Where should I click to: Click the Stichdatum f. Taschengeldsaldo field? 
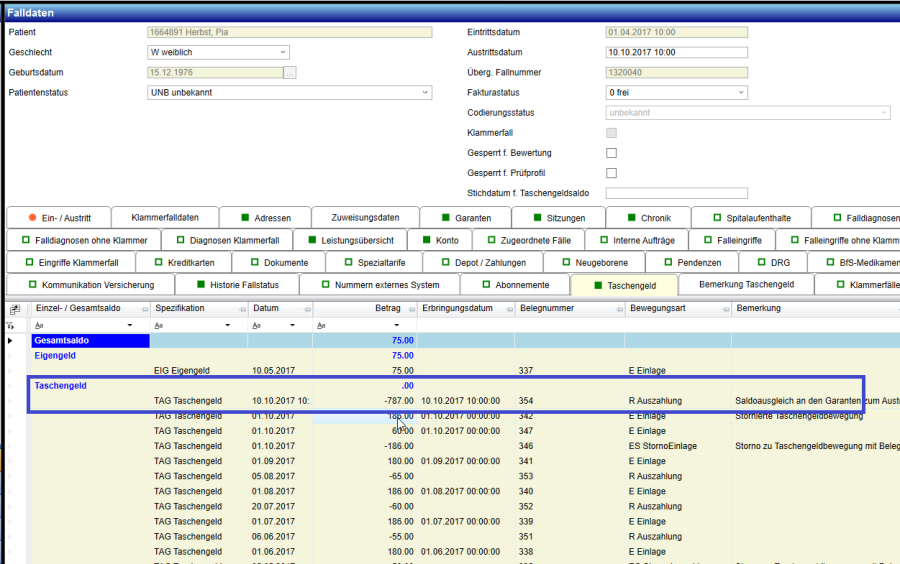[x=676, y=193]
